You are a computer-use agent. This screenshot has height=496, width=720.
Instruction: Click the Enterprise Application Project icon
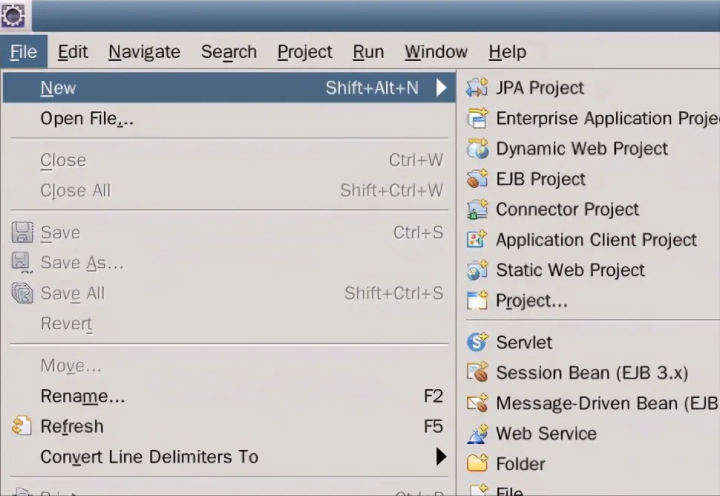point(477,118)
